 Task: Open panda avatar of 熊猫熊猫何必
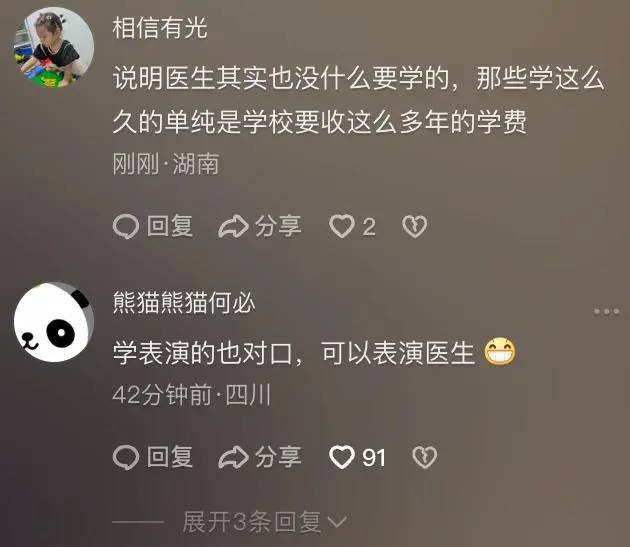pyautogui.click(x=54, y=322)
